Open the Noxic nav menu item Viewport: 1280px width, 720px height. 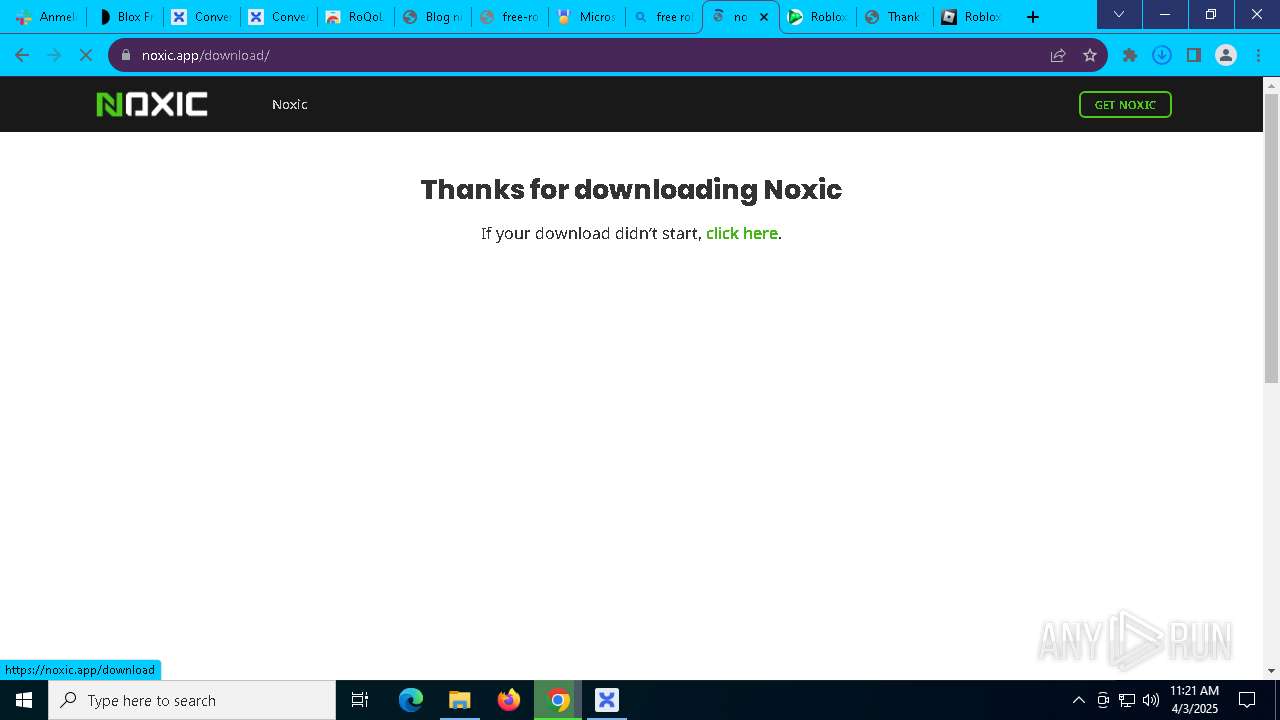[x=289, y=104]
